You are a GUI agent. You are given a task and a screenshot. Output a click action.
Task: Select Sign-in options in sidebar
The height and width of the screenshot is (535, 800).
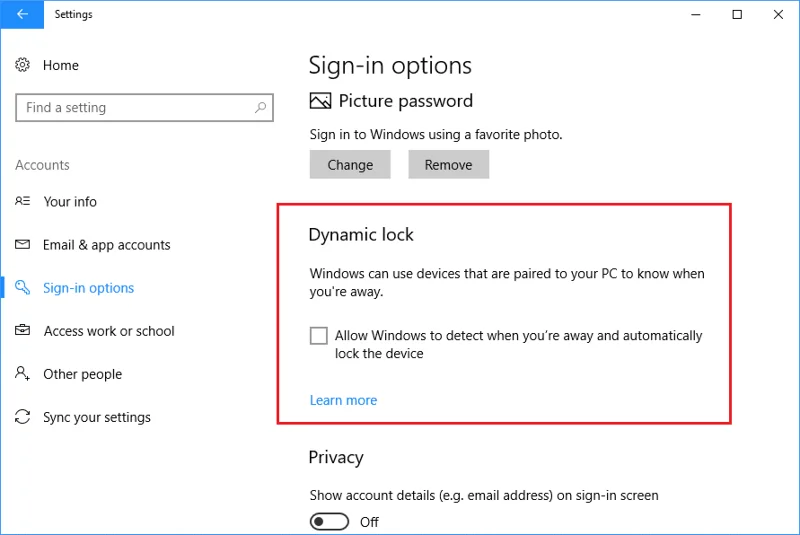[x=88, y=288]
